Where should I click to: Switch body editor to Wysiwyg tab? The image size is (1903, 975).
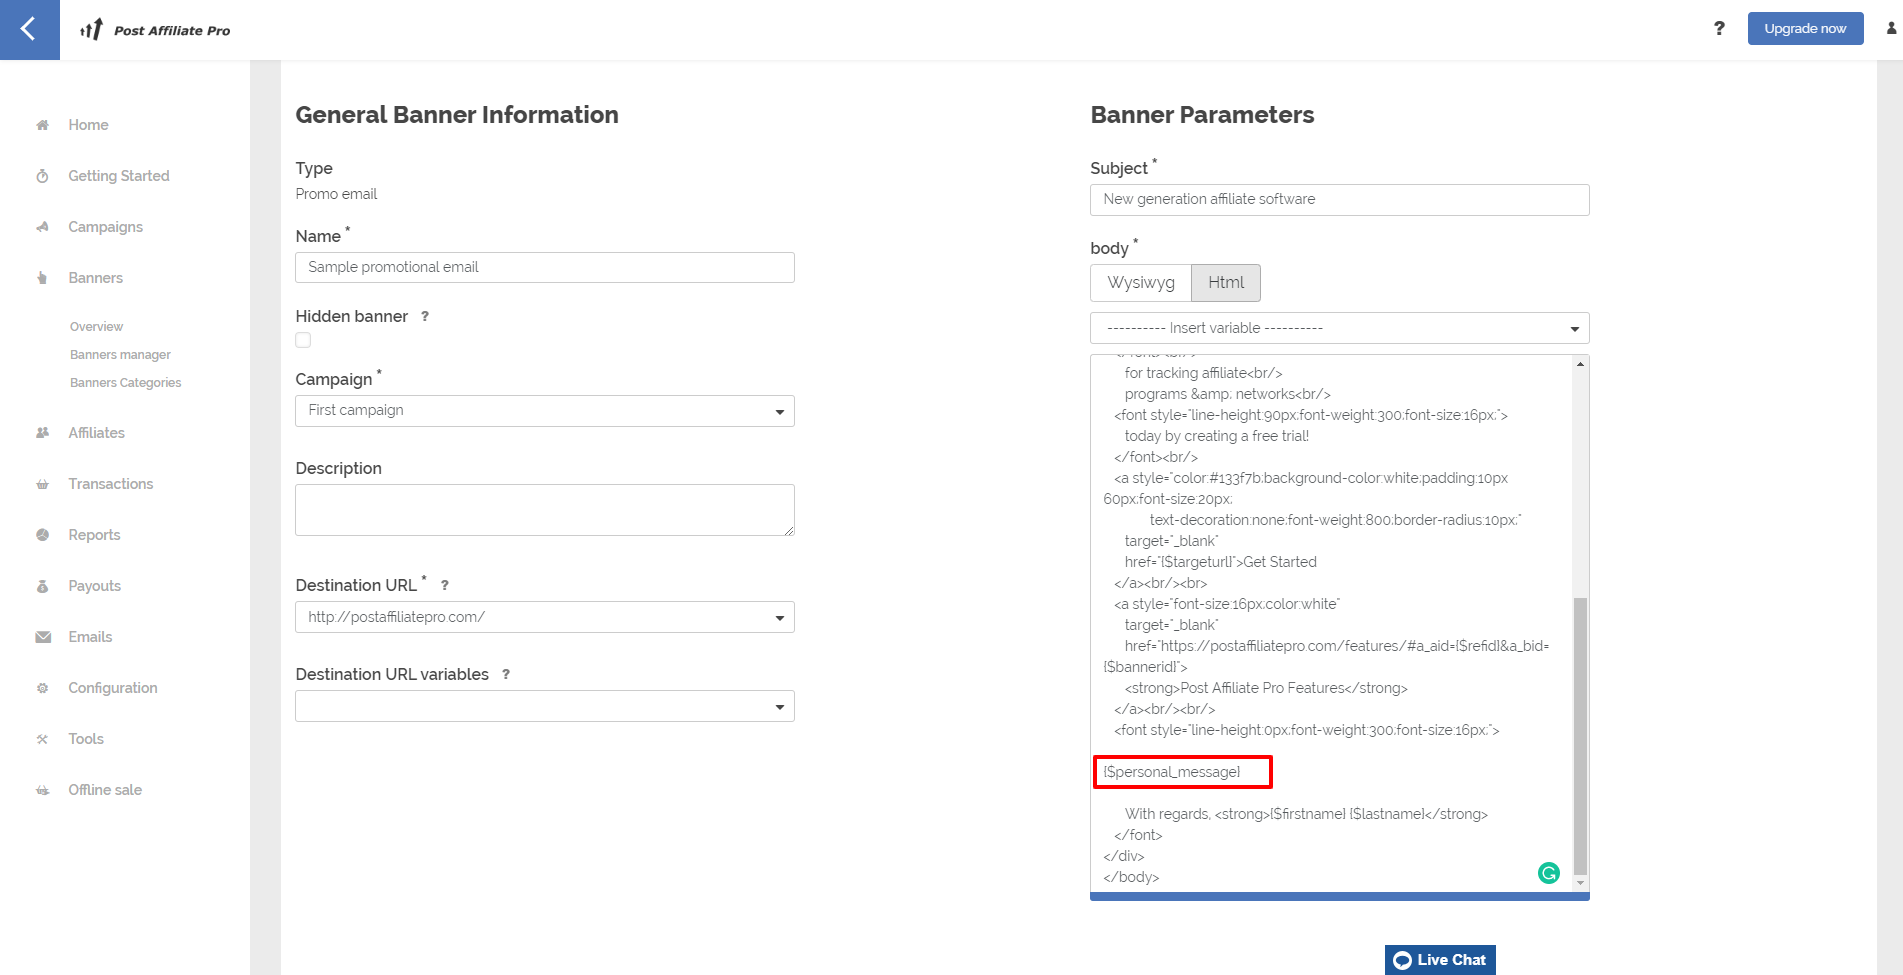click(1141, 283)
